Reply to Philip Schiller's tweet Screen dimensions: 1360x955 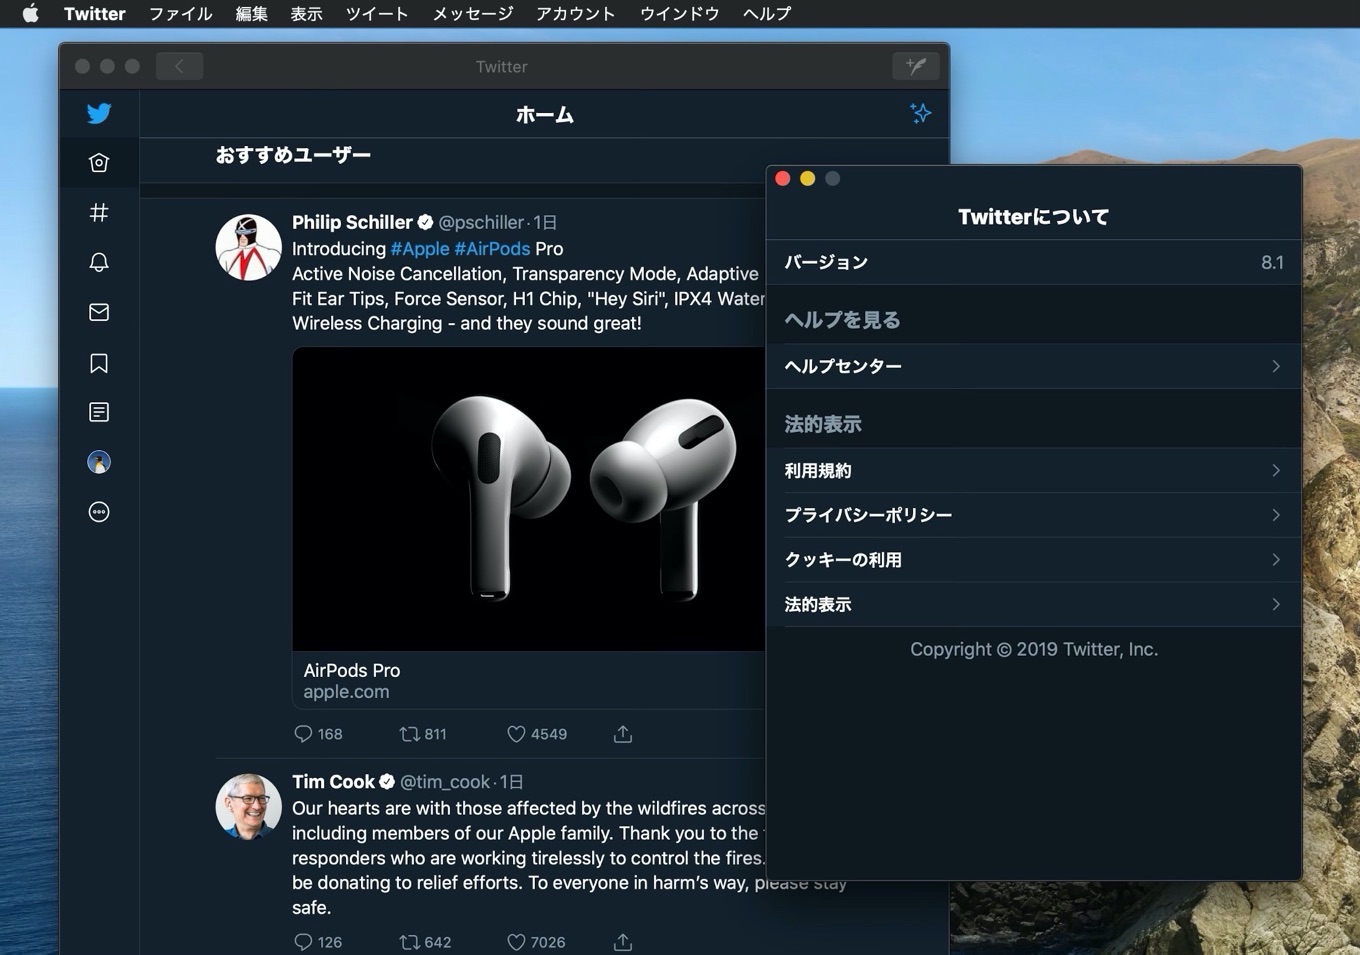[303, 734]
